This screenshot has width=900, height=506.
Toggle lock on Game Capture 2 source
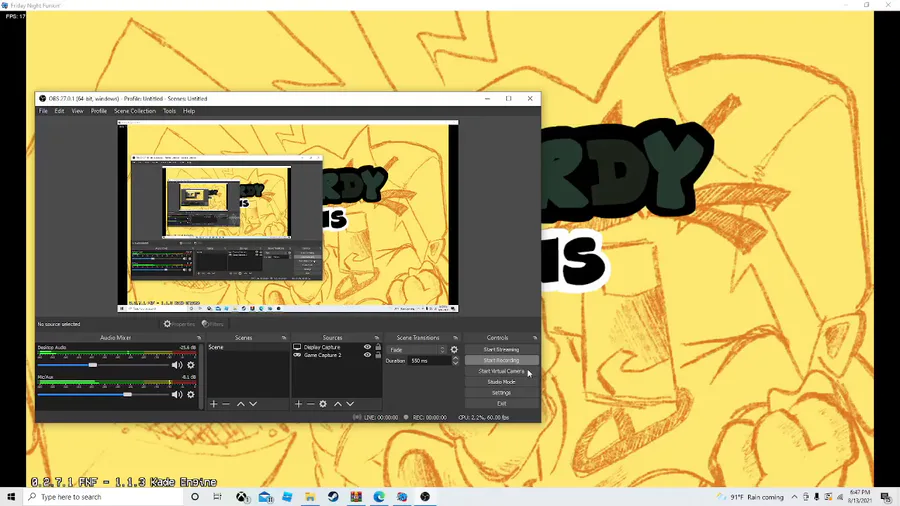pyautogui.click(x=378, y=355)
